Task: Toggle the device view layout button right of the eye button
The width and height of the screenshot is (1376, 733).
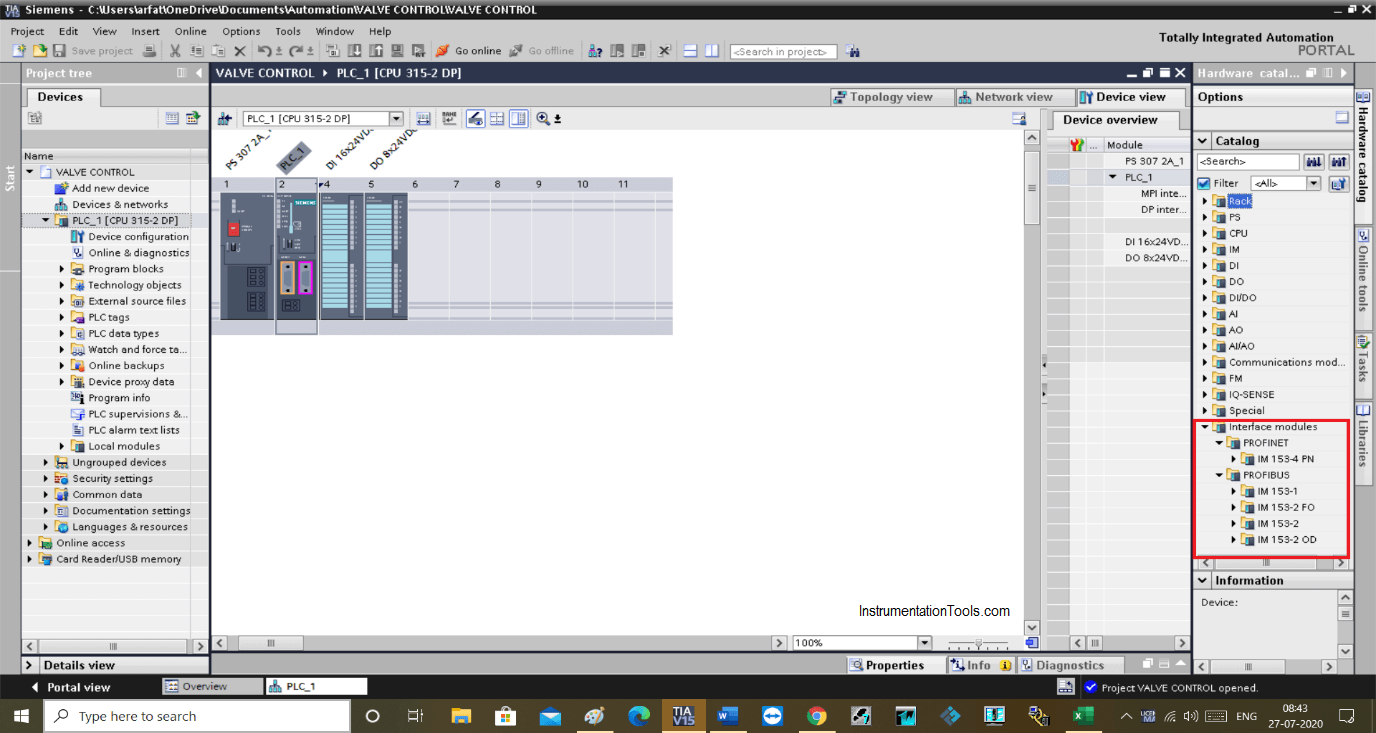Action: pos(495,118)
